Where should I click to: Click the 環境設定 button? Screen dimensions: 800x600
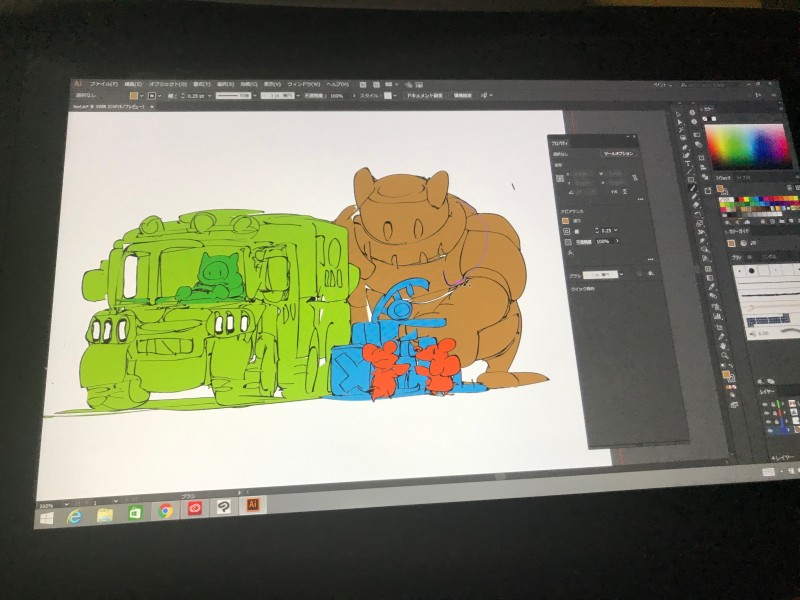[x=463, y=95]
